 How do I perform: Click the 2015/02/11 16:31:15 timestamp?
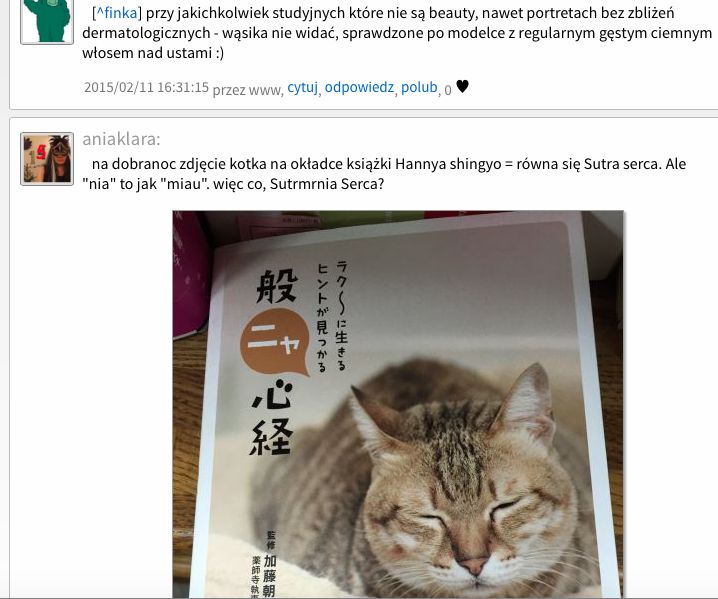click(x=147, y=87)
